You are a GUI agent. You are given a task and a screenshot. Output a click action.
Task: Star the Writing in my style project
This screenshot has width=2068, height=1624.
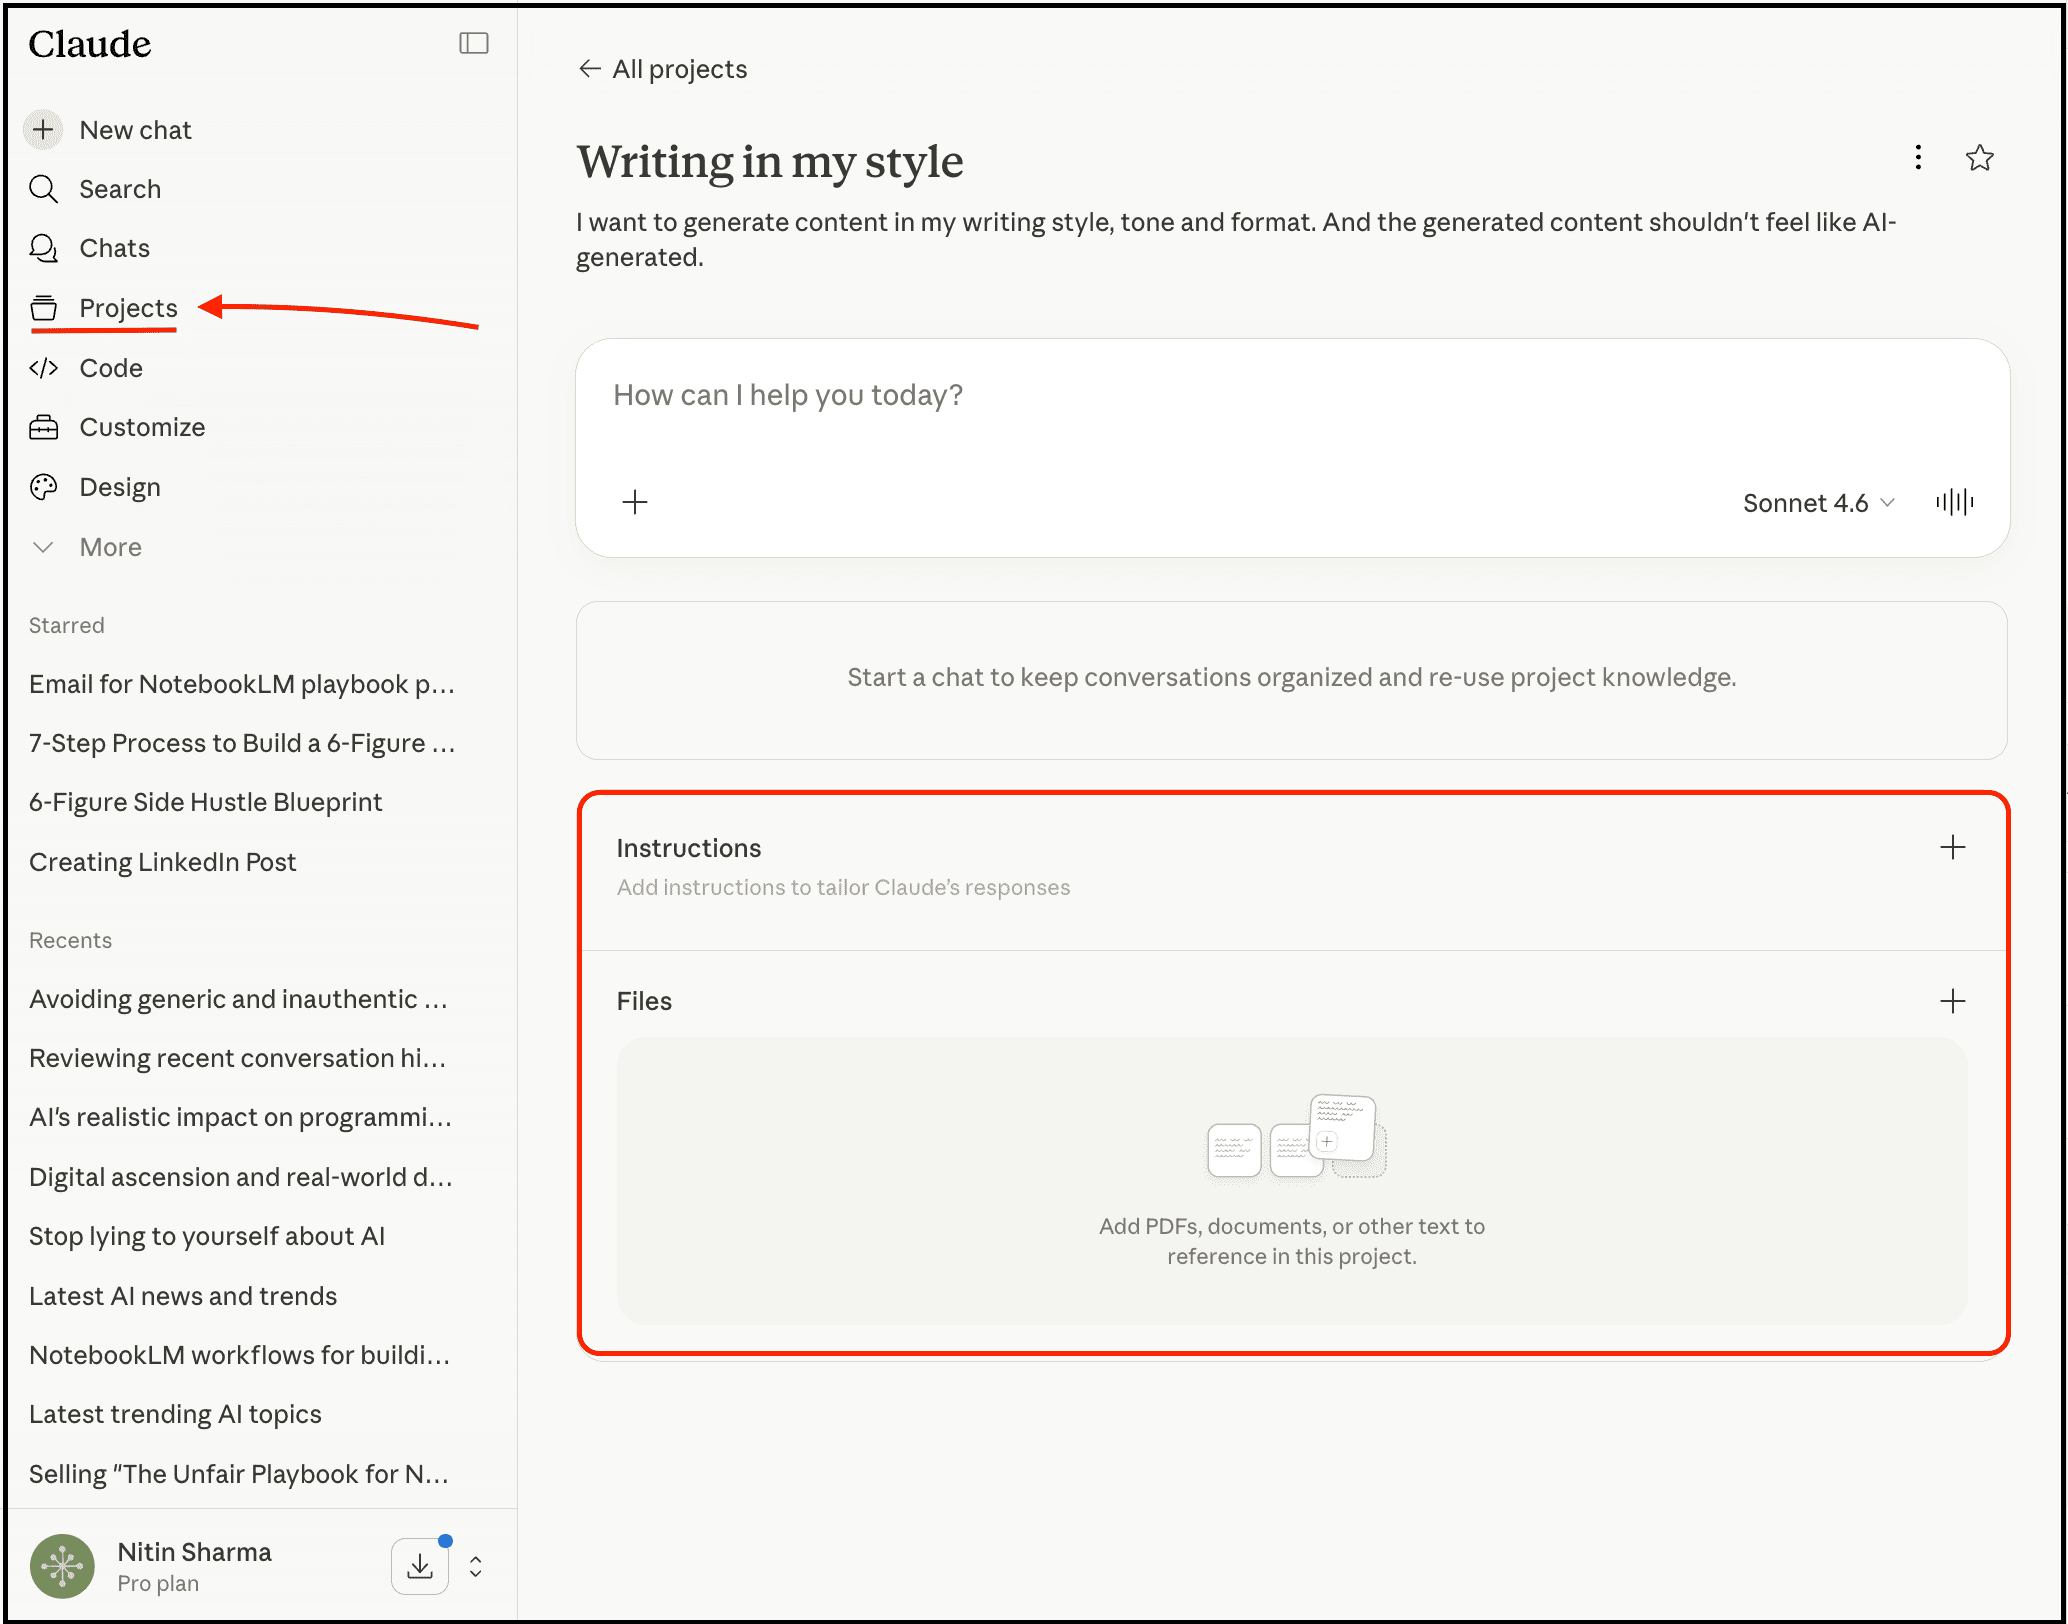(x=1980, y=158)
